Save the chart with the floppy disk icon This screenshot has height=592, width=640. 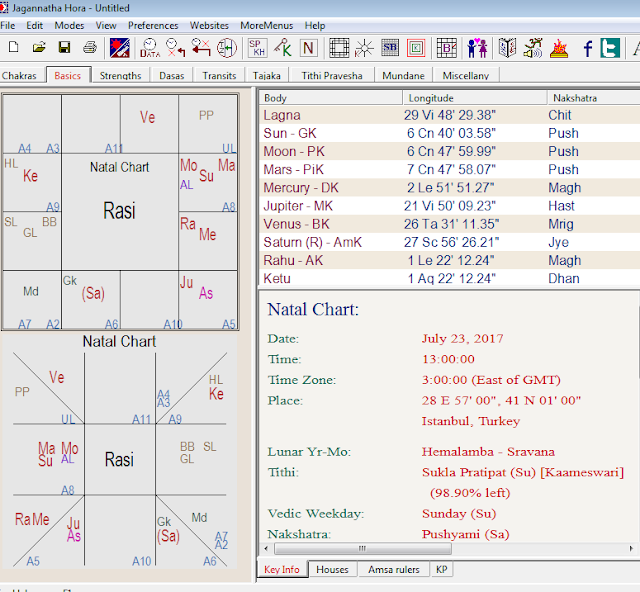pos(64,47)
